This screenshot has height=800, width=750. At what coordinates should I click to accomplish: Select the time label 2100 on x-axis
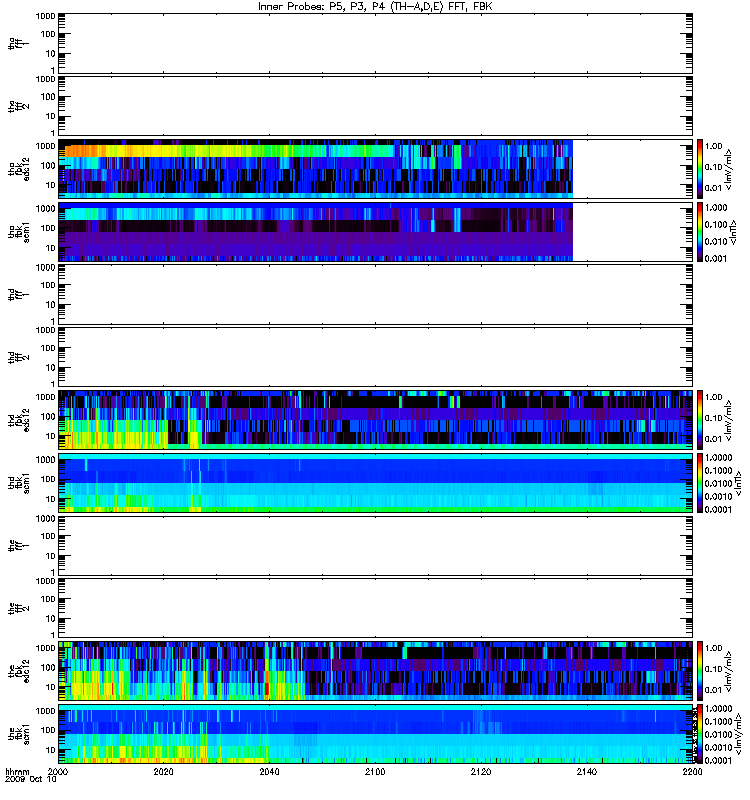(x=375, y=771)
